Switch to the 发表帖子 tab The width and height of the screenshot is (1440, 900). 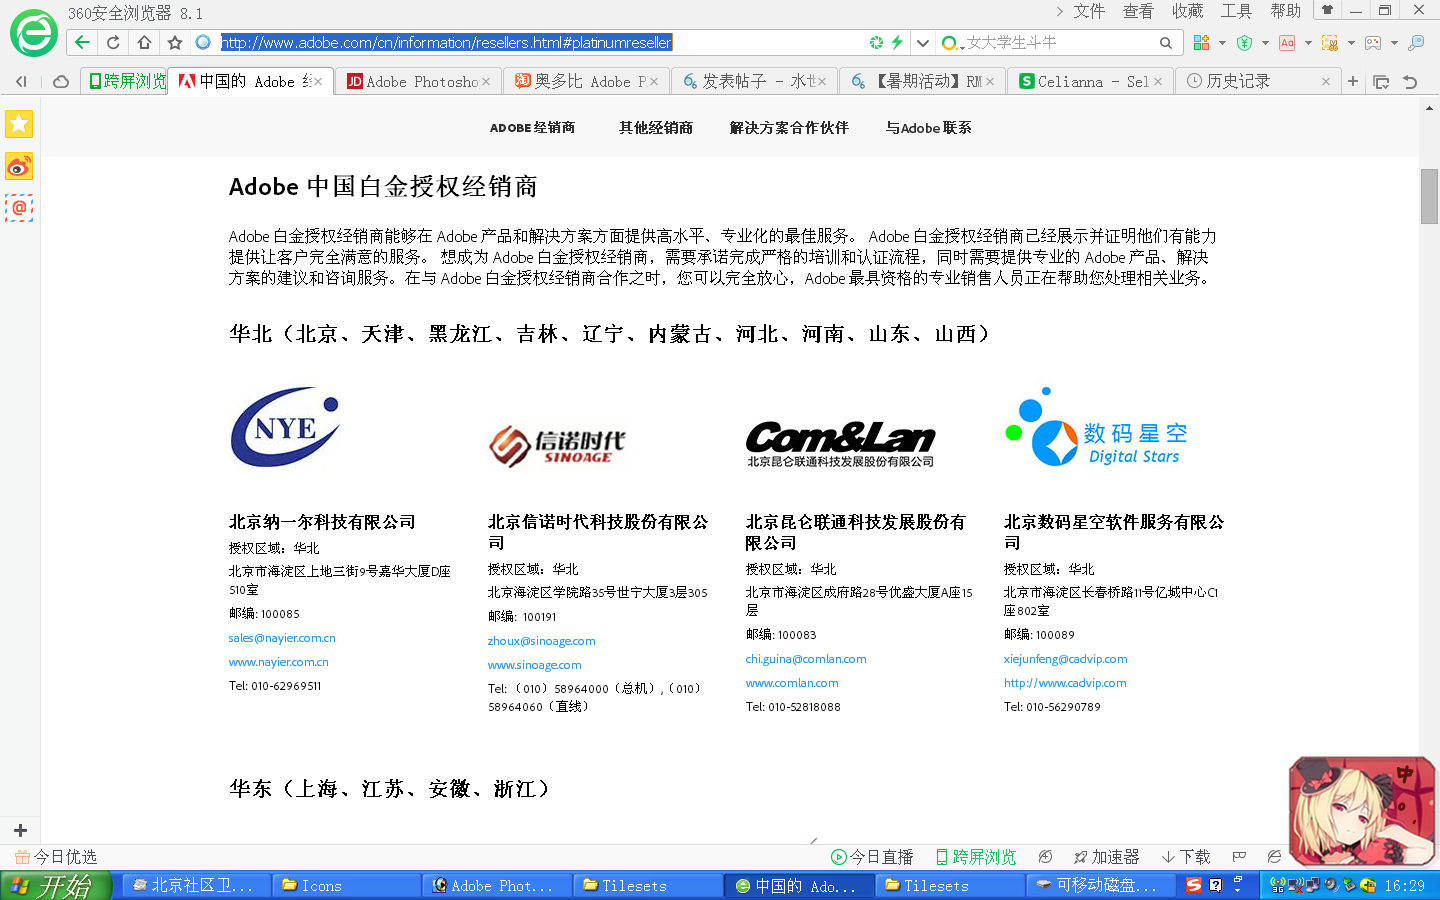(x=754, y=81)
